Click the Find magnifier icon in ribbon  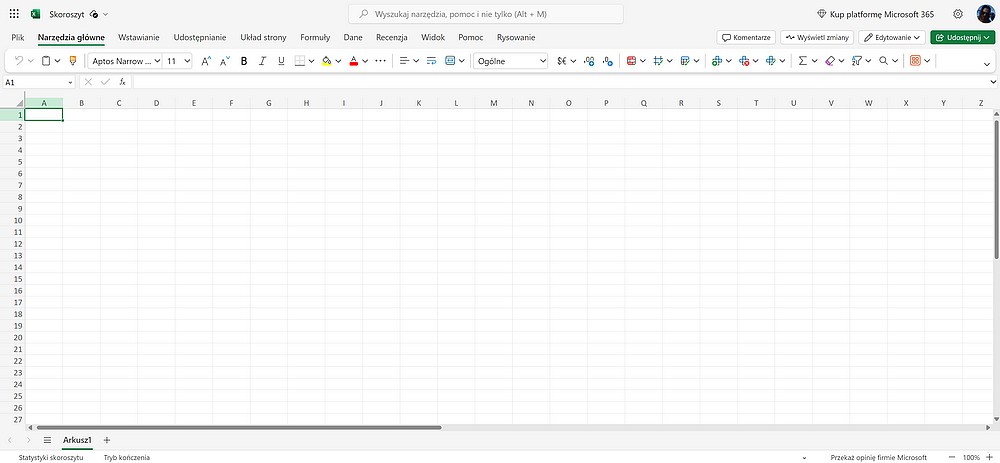[x=883, y=61]
